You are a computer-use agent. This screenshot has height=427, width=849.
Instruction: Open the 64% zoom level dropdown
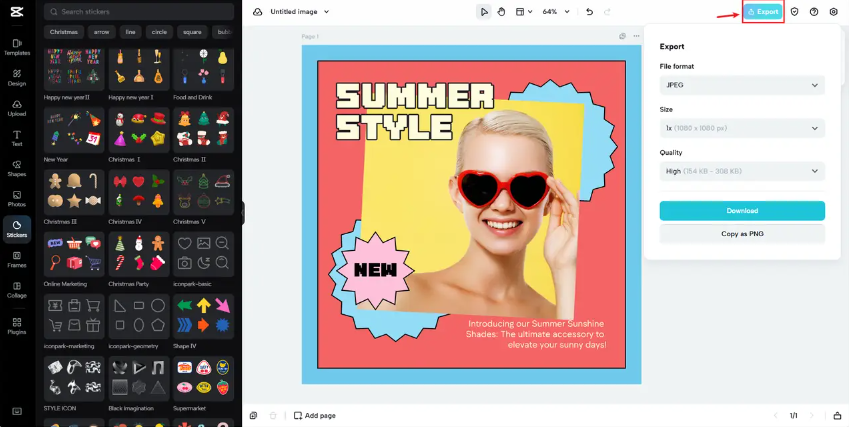tap(556, 12)
